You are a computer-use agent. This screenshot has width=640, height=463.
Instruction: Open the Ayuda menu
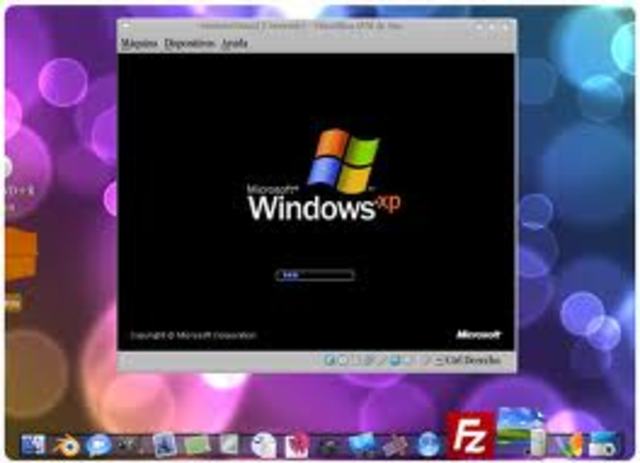pos(234,44)
